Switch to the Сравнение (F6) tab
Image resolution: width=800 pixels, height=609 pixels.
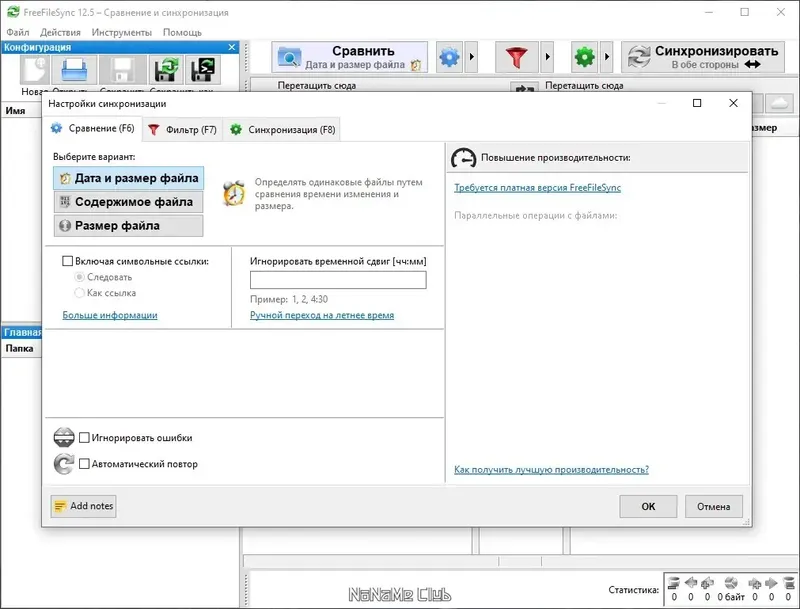click(93, 129)
